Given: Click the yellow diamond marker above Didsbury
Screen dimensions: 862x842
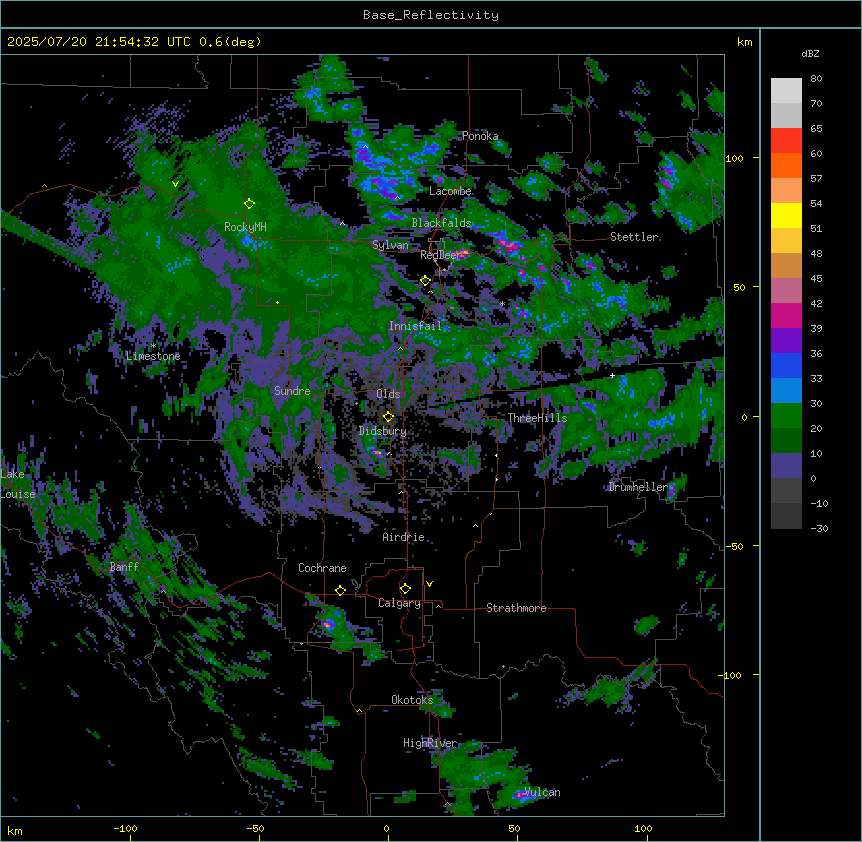Looking at the screenshot, I should [x=389, y=417].
